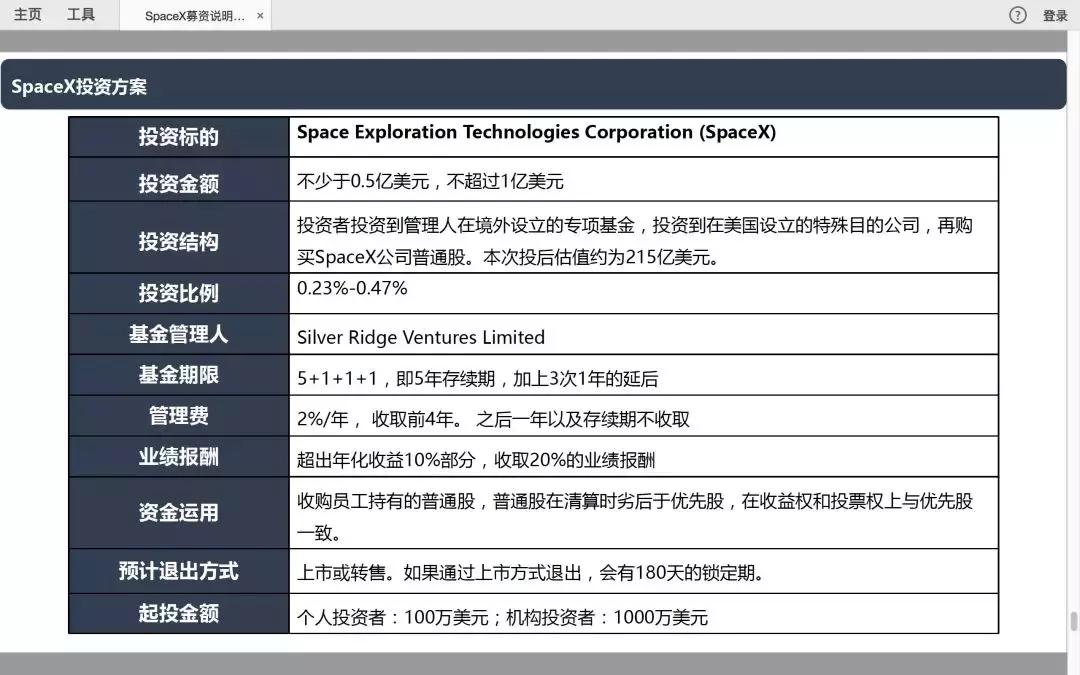Click the 登录 (Login) button
The width and height of the screenshot is (1080, 675).
pos(1056,15)
